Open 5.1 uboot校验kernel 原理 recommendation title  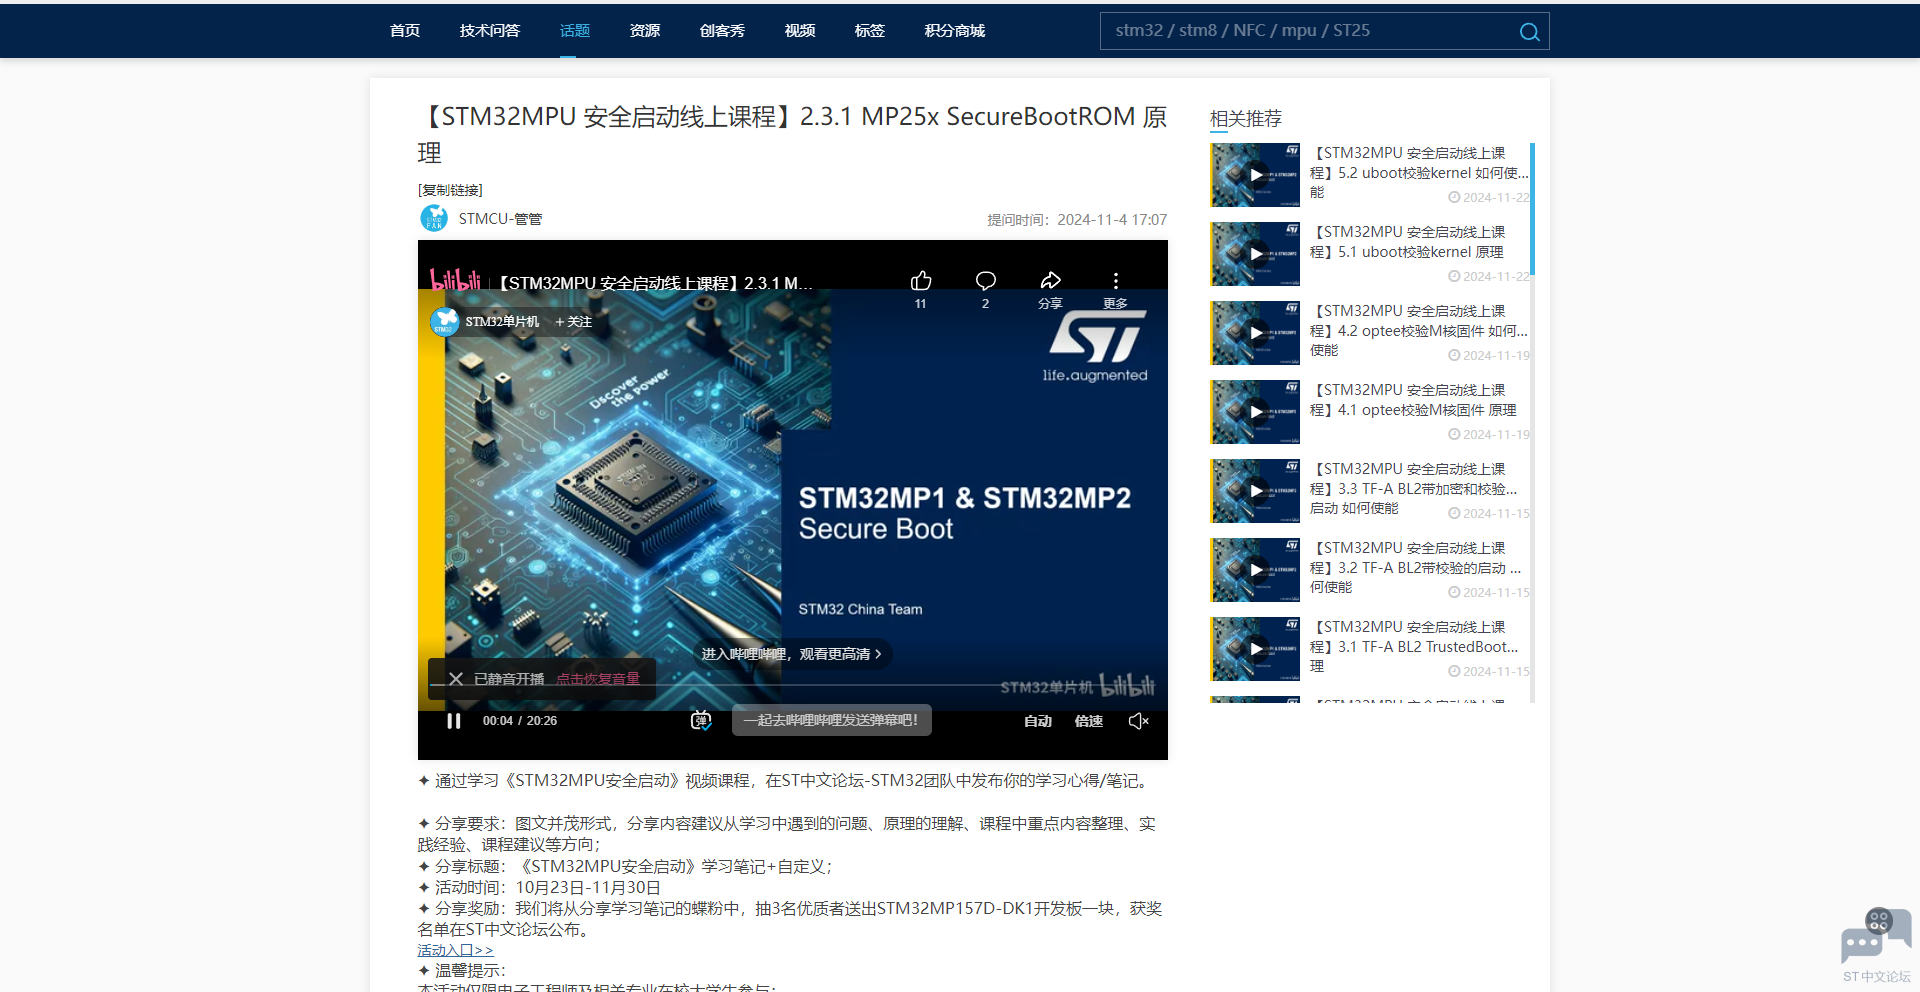[x=1408, y=242]
